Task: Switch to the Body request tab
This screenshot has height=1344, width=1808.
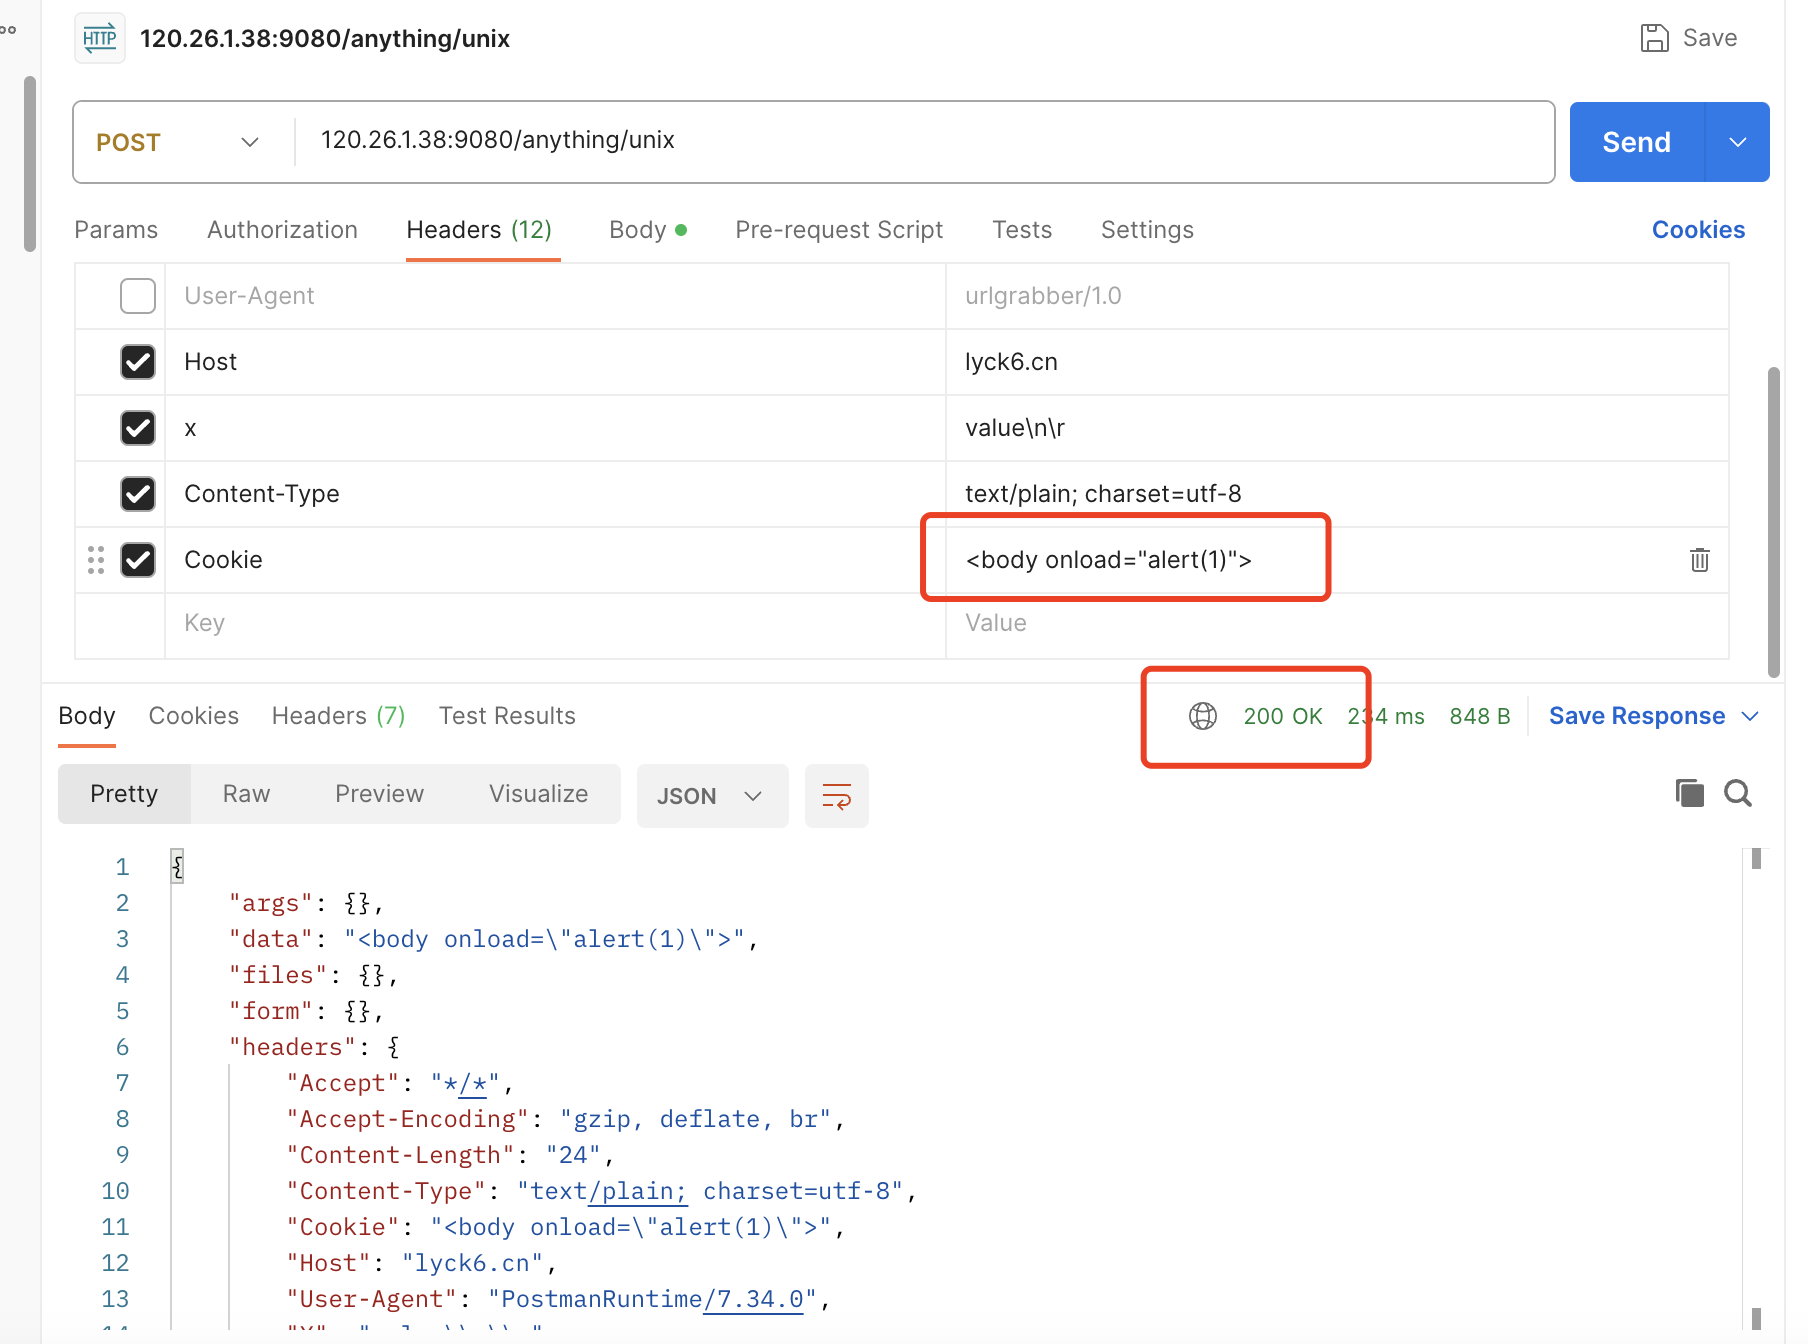Action: 638,229
